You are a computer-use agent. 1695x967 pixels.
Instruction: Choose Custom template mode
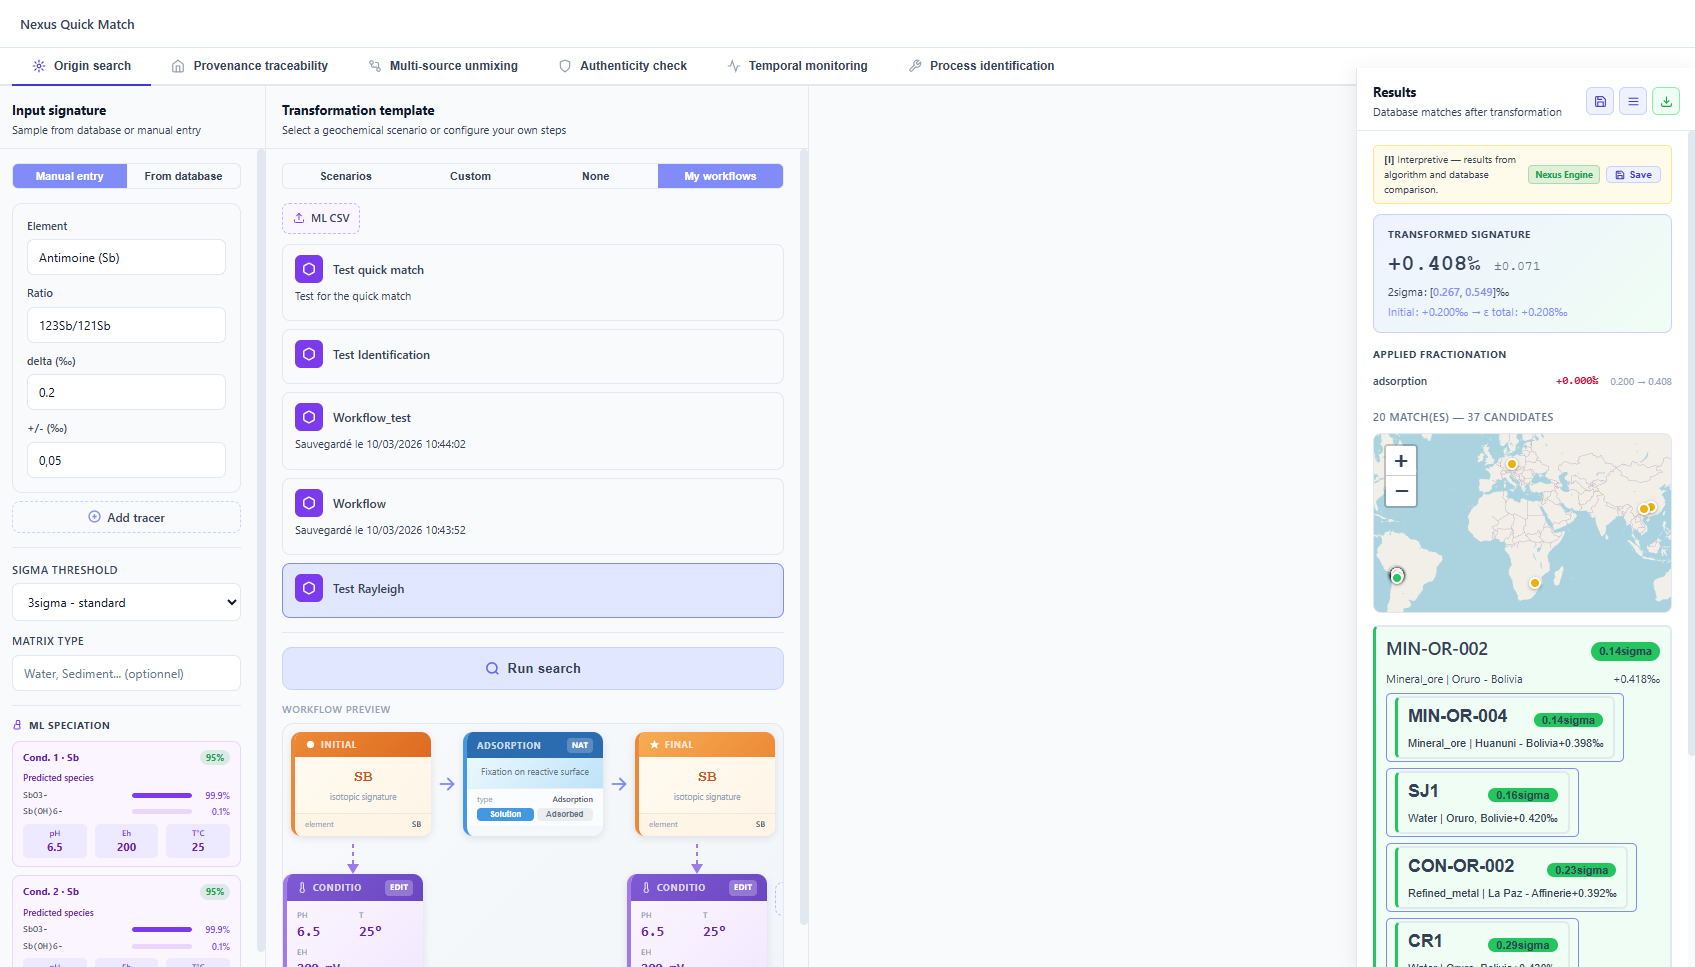470,176
